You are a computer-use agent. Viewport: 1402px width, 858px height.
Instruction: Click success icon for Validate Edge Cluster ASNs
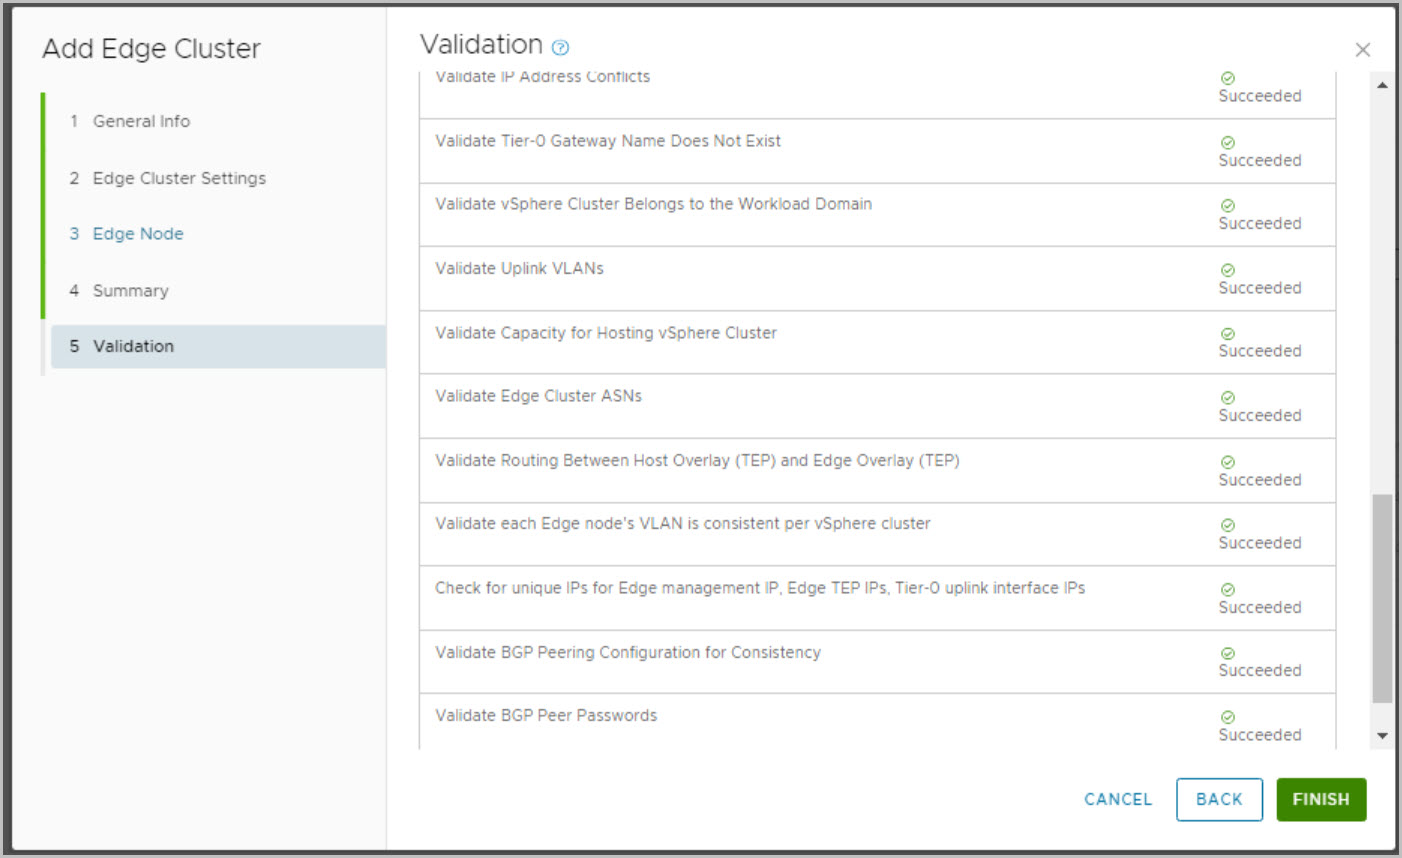(1228, 398)
